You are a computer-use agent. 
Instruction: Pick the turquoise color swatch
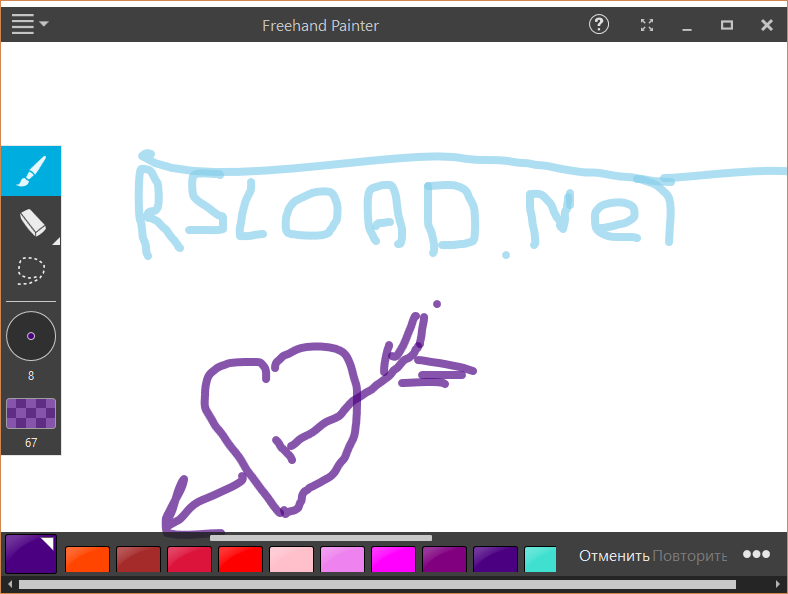(540, 559)
